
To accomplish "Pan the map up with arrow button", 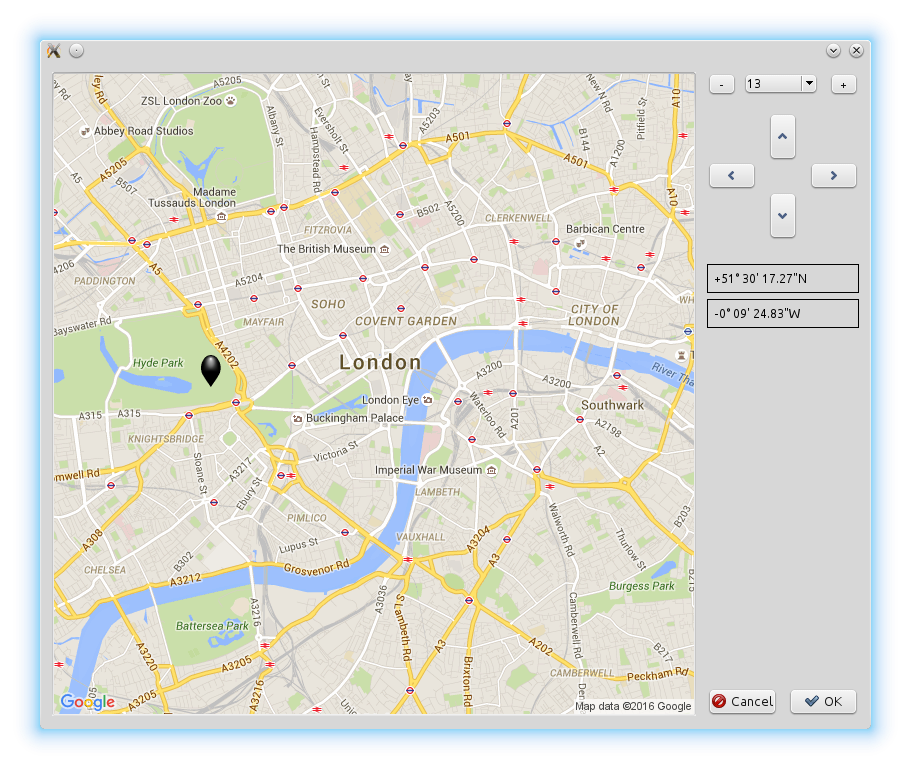I will point(783,136).
